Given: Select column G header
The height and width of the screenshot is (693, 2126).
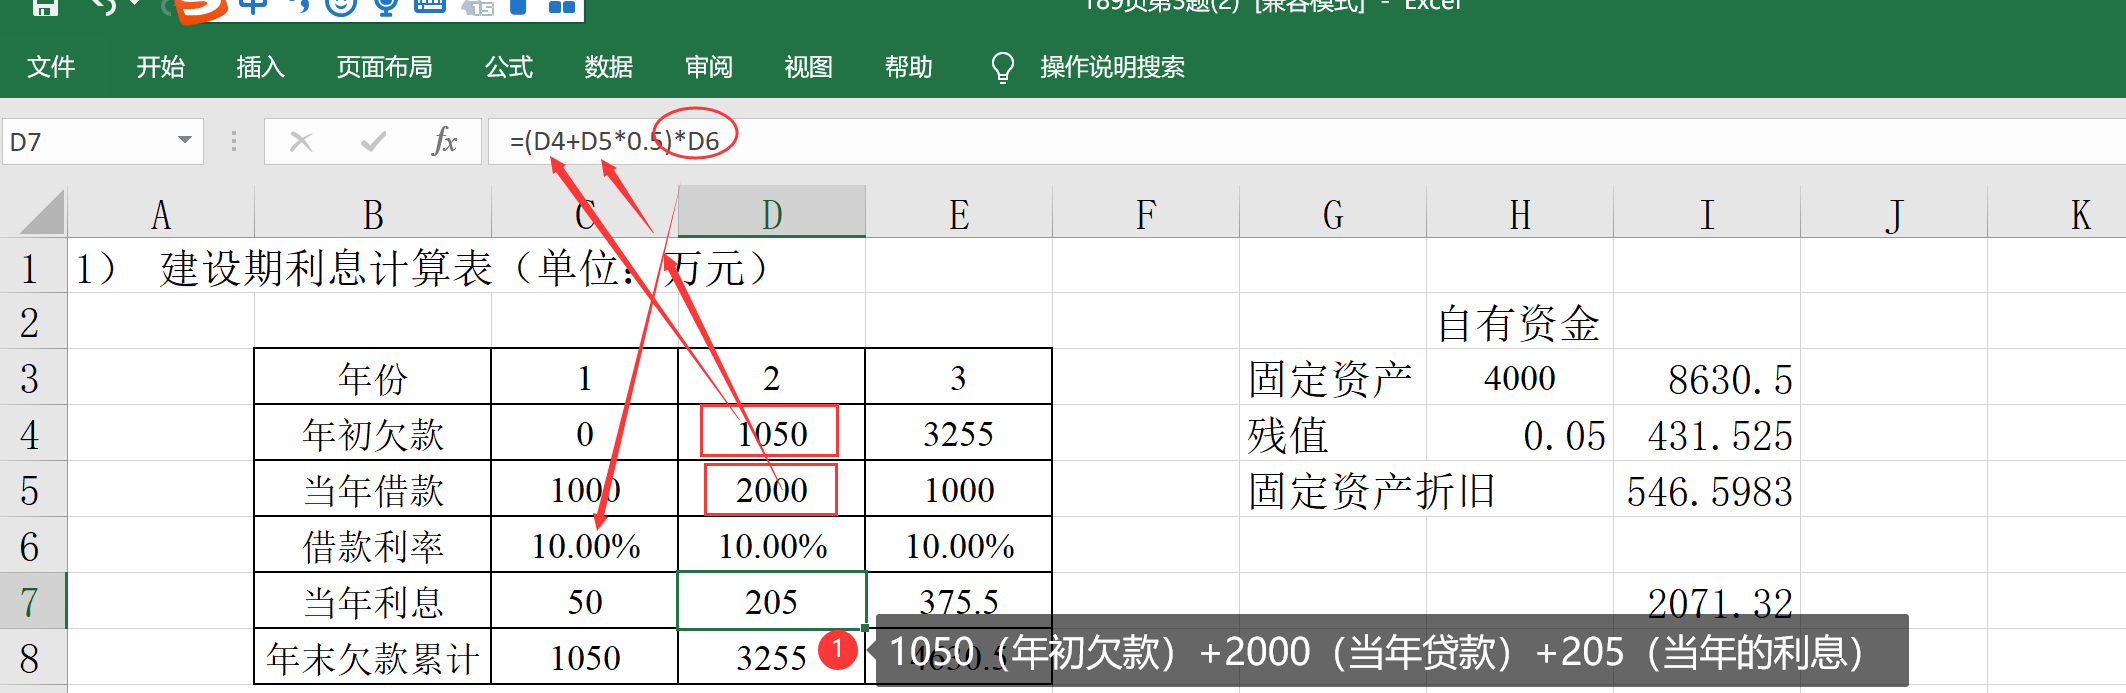Looking at the screenshot, I should (1333, 213).
